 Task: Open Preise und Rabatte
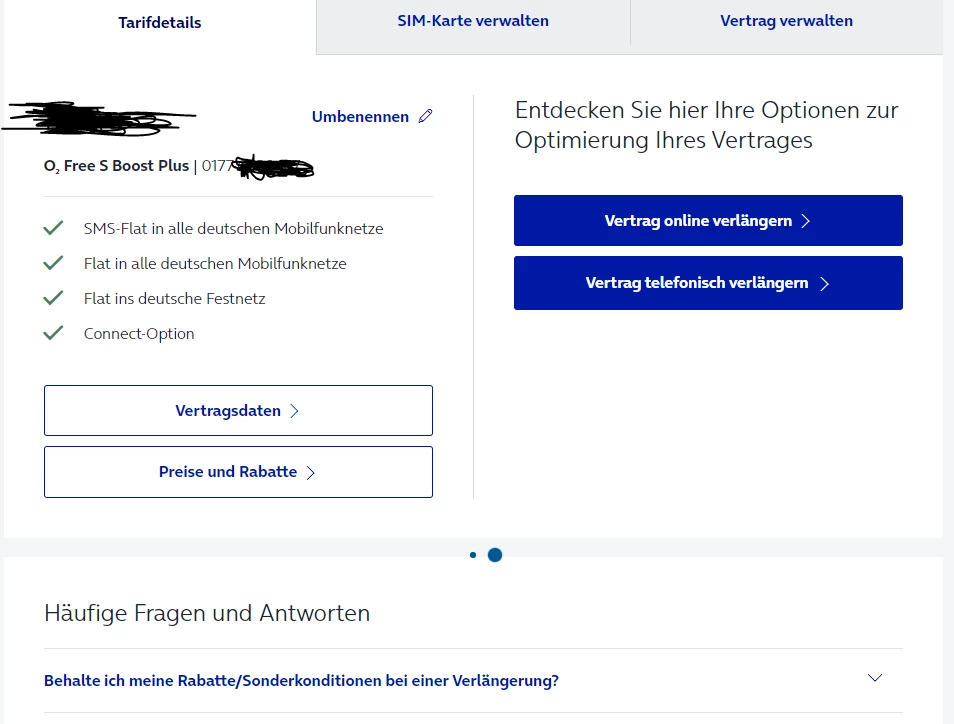pos(238,472)
